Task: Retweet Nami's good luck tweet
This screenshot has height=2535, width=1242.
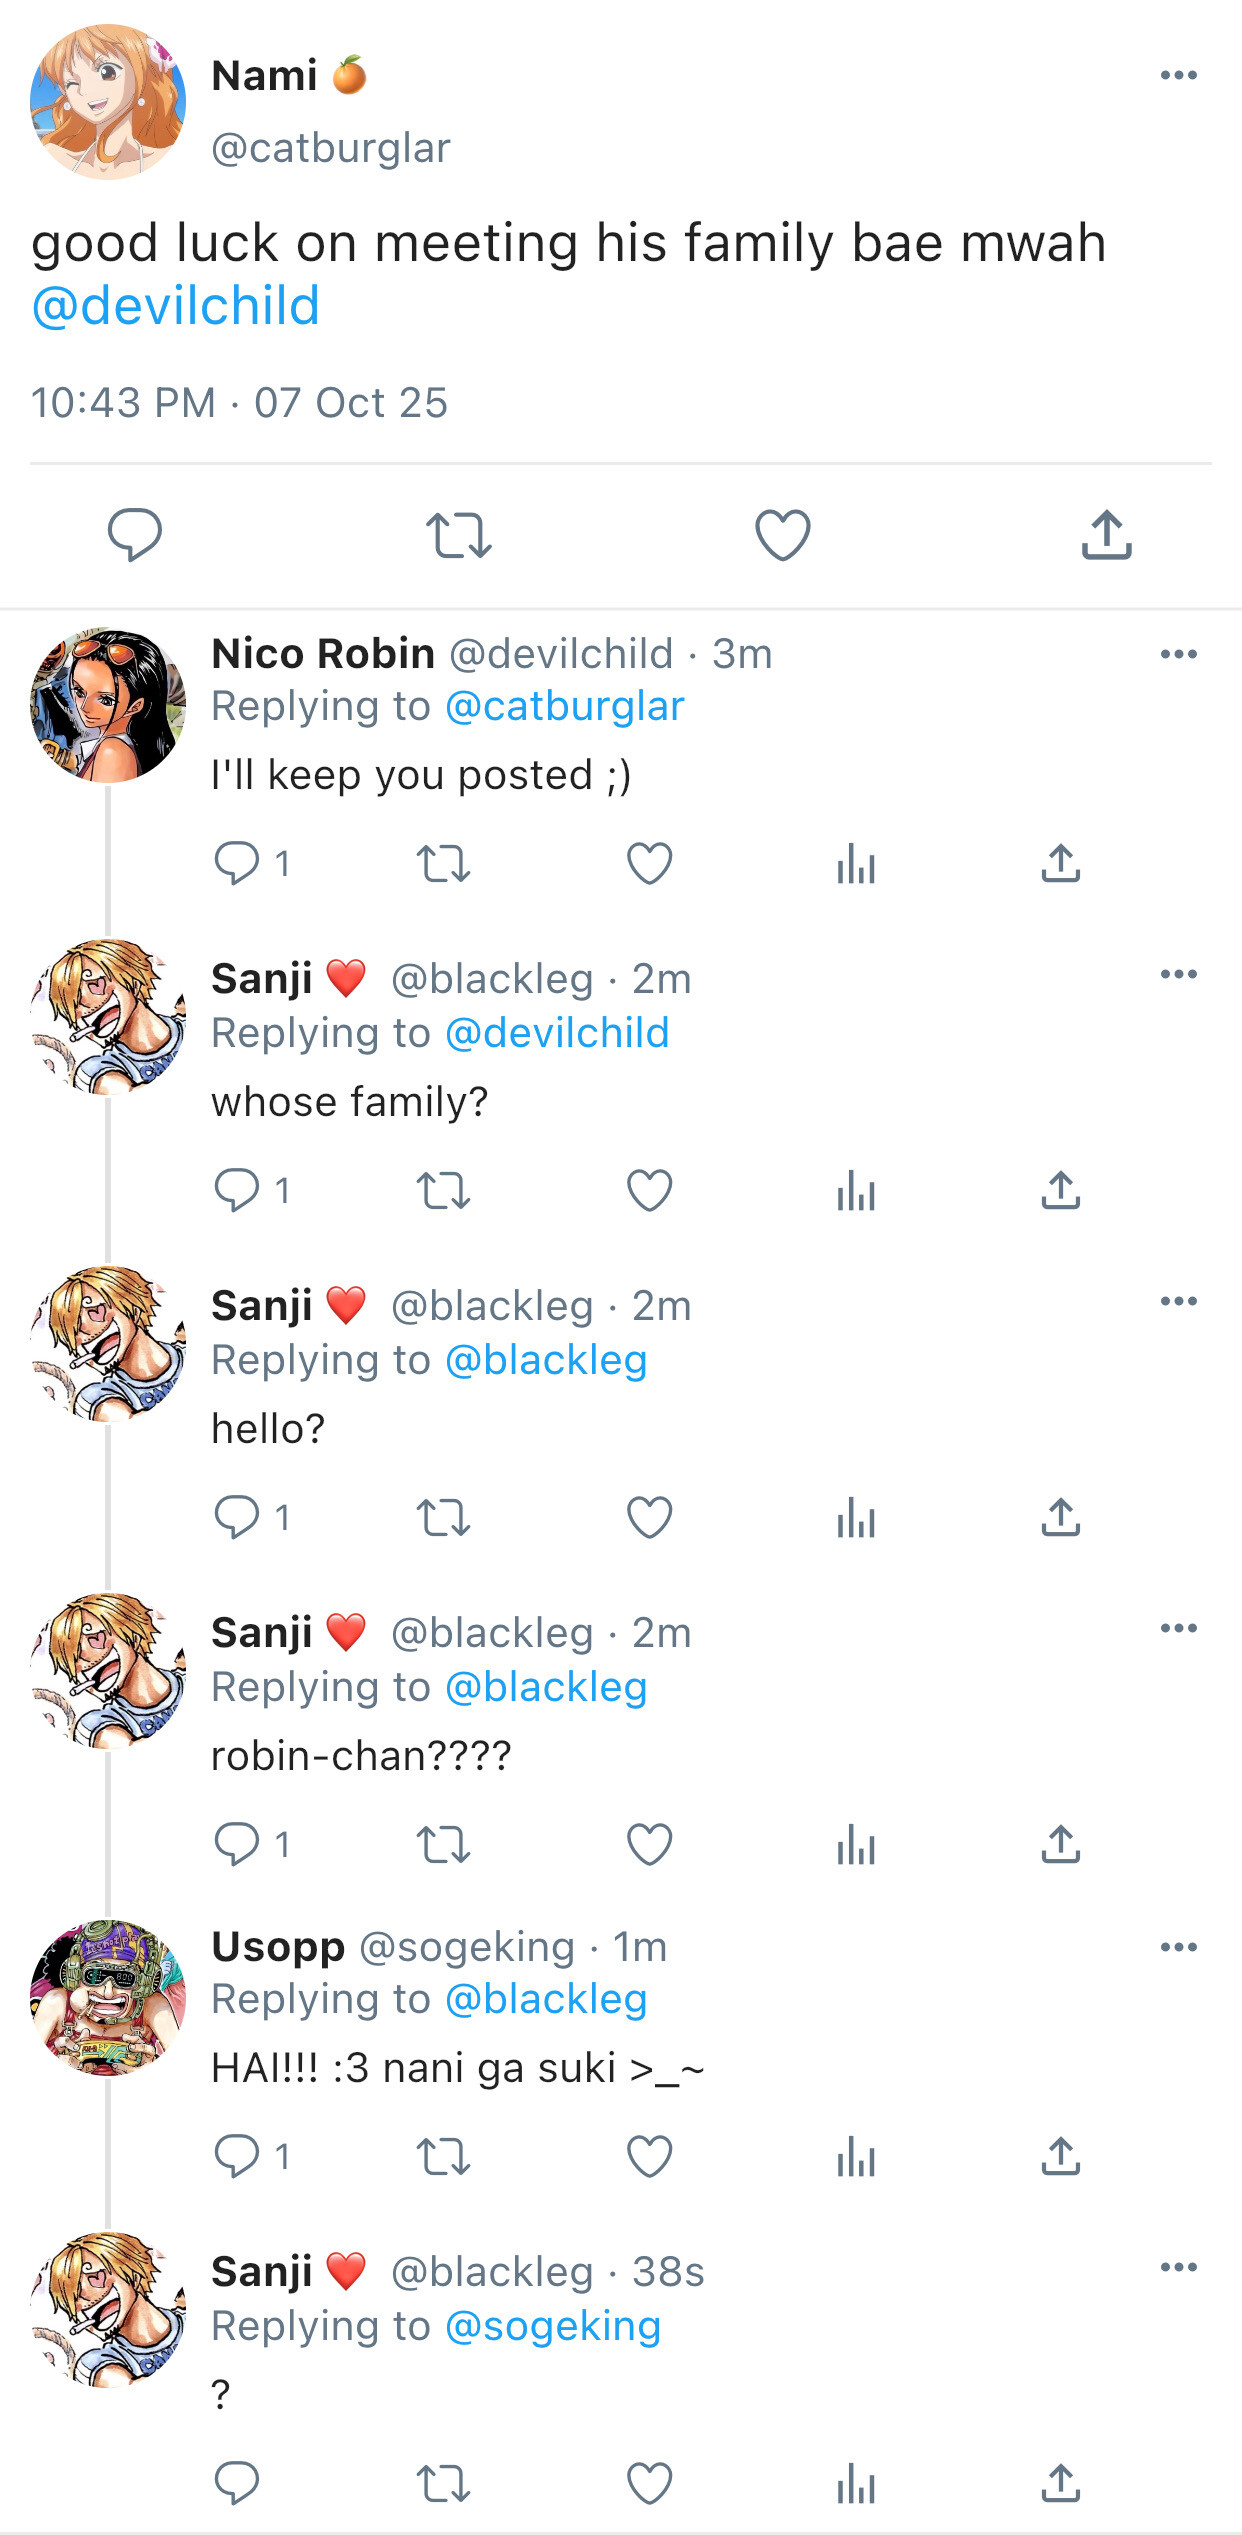Action: [x=458, y=534]
